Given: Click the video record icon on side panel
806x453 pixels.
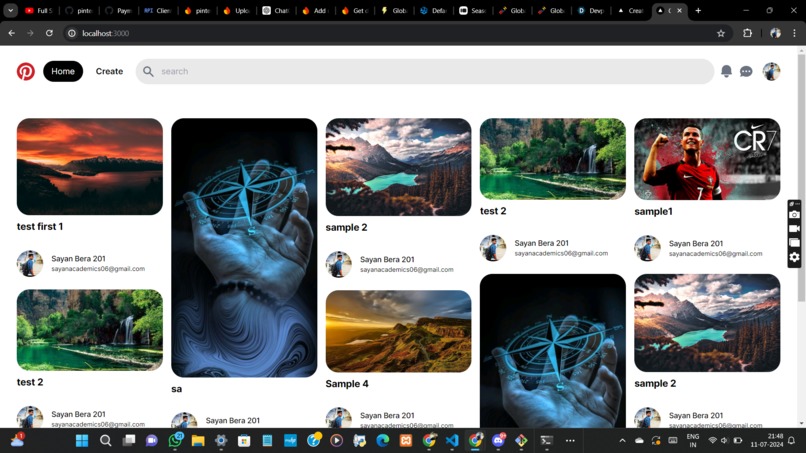Looking at the screenshot, I should (x=794, y=229).
